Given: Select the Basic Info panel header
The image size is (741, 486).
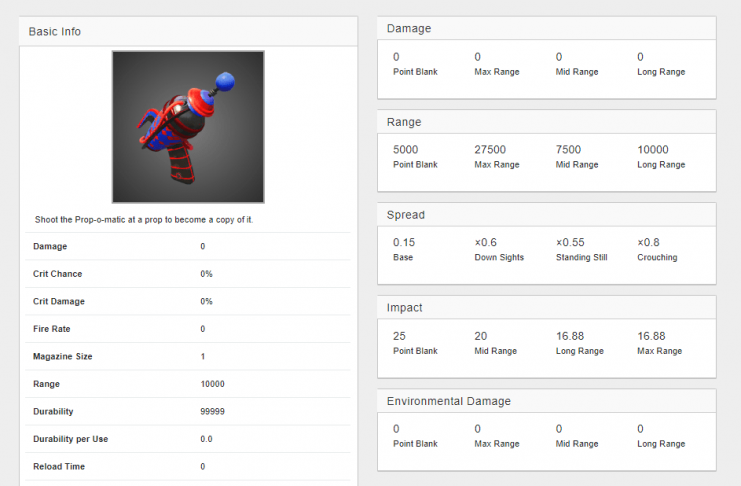Looking at the screenshot, I should pos(188,32).
